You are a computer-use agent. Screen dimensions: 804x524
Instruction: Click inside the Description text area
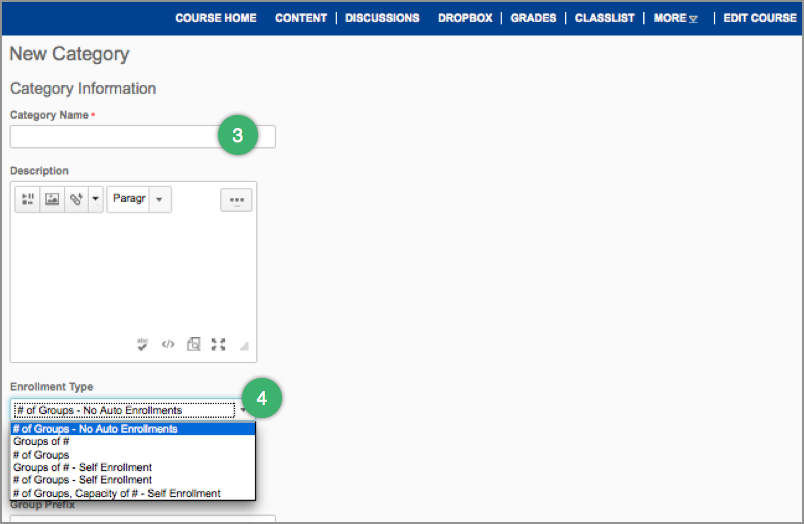click(x=133, y=272)
